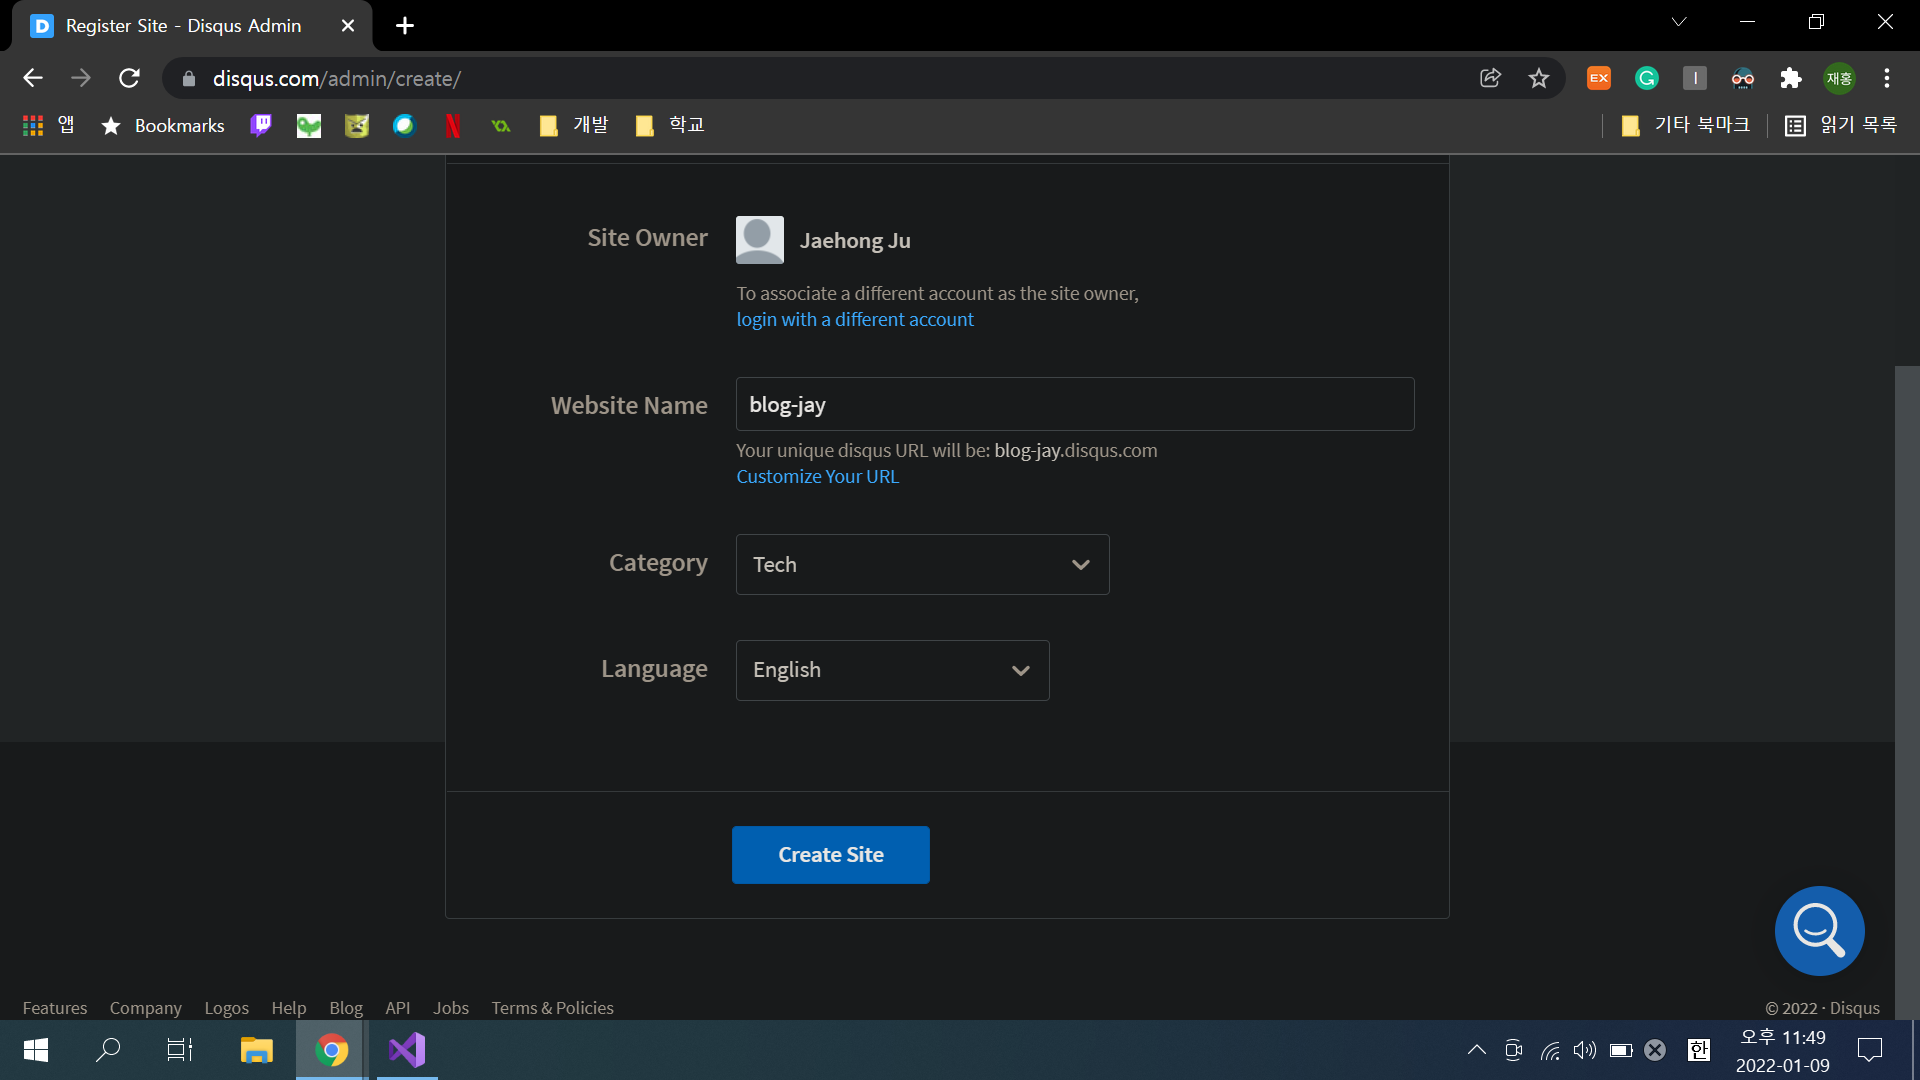This screenshot has width=1920, height=1080.
Task: Click the browser forward arrow
Action: tap(81, 78)
